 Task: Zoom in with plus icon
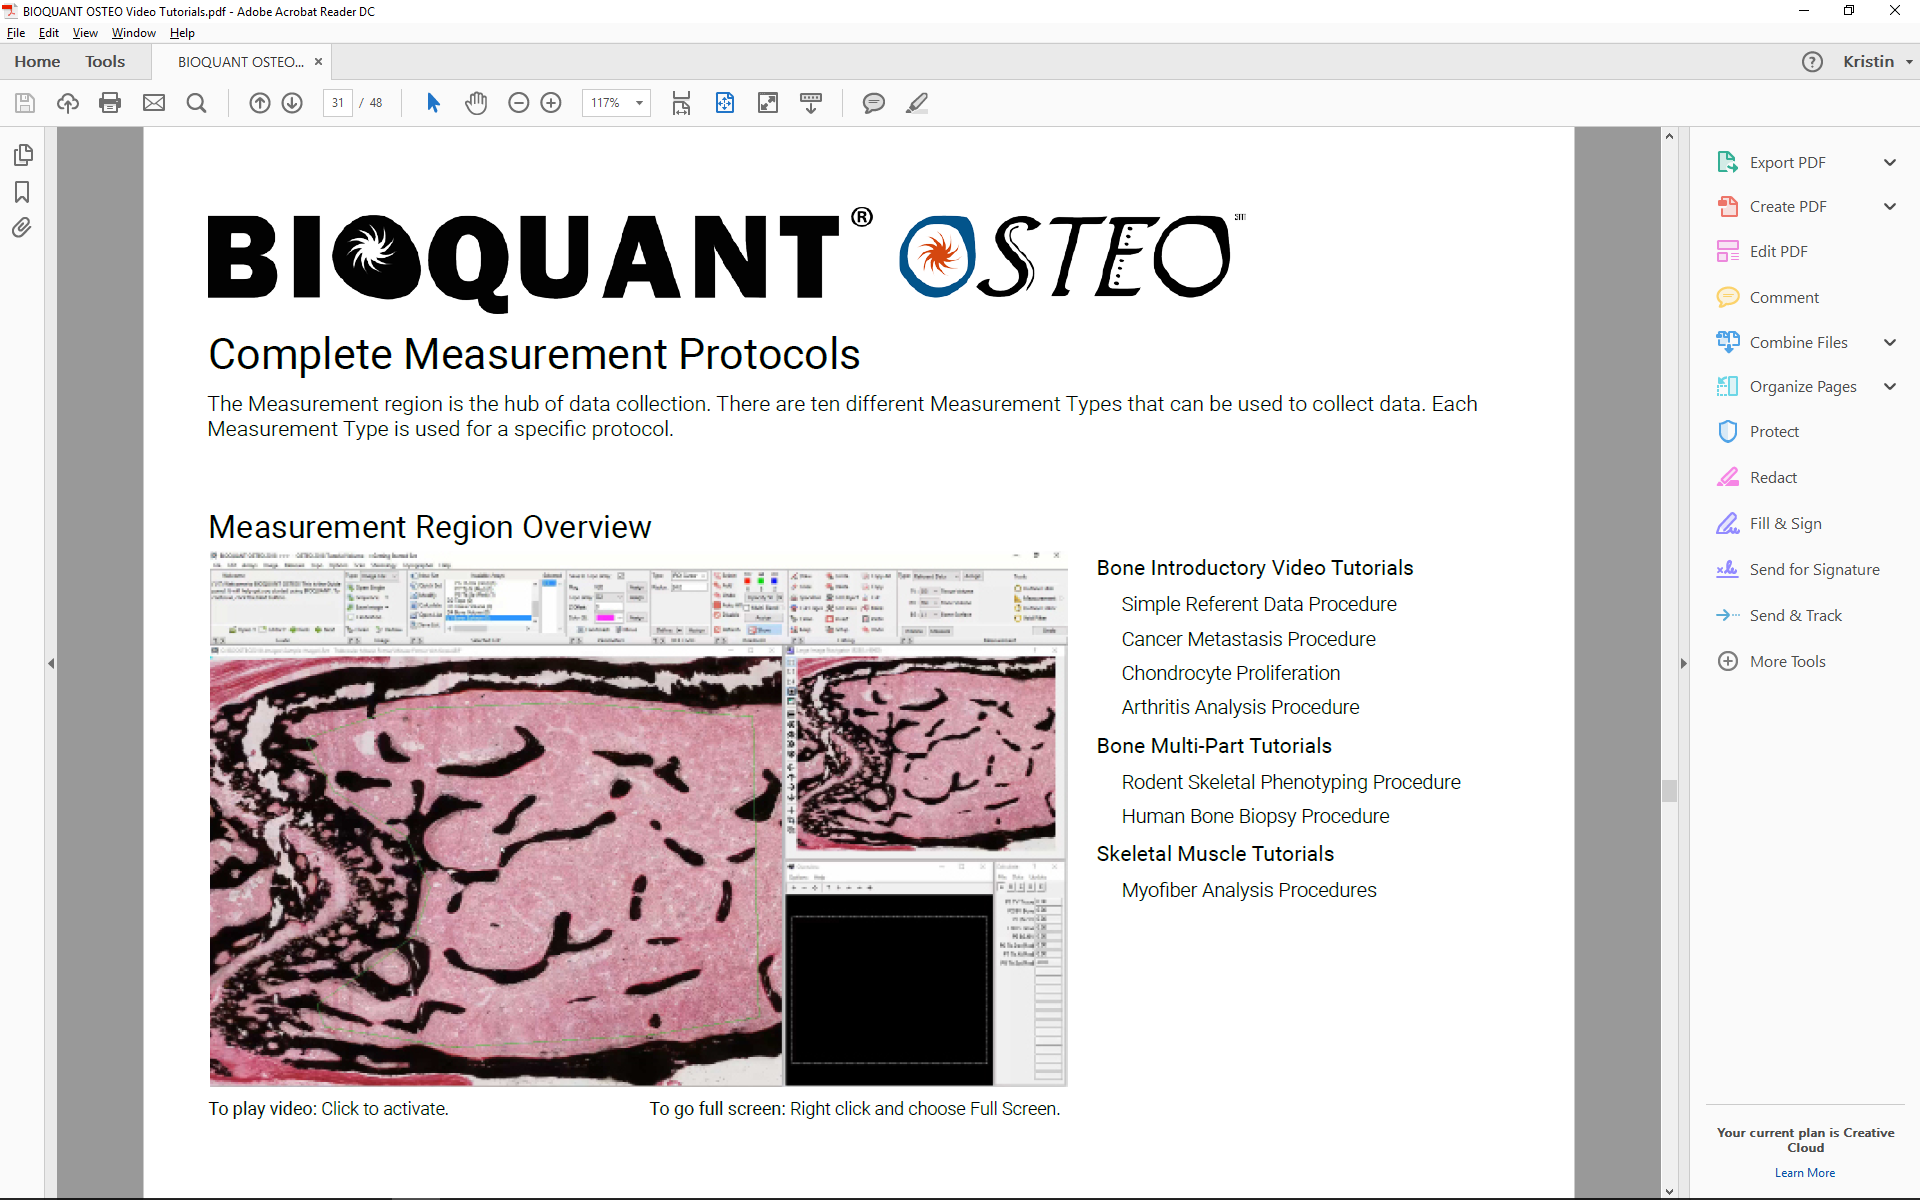click(551, 103)
